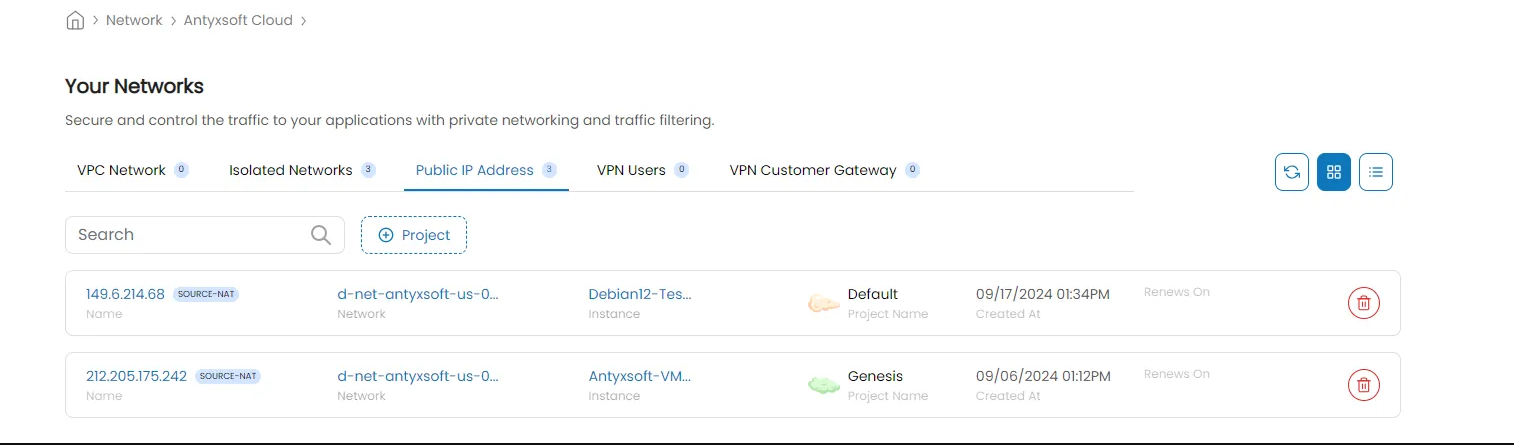Click the Default project cloud icon
Viewport: 1514px width, 445px height.
coord(823,303)
